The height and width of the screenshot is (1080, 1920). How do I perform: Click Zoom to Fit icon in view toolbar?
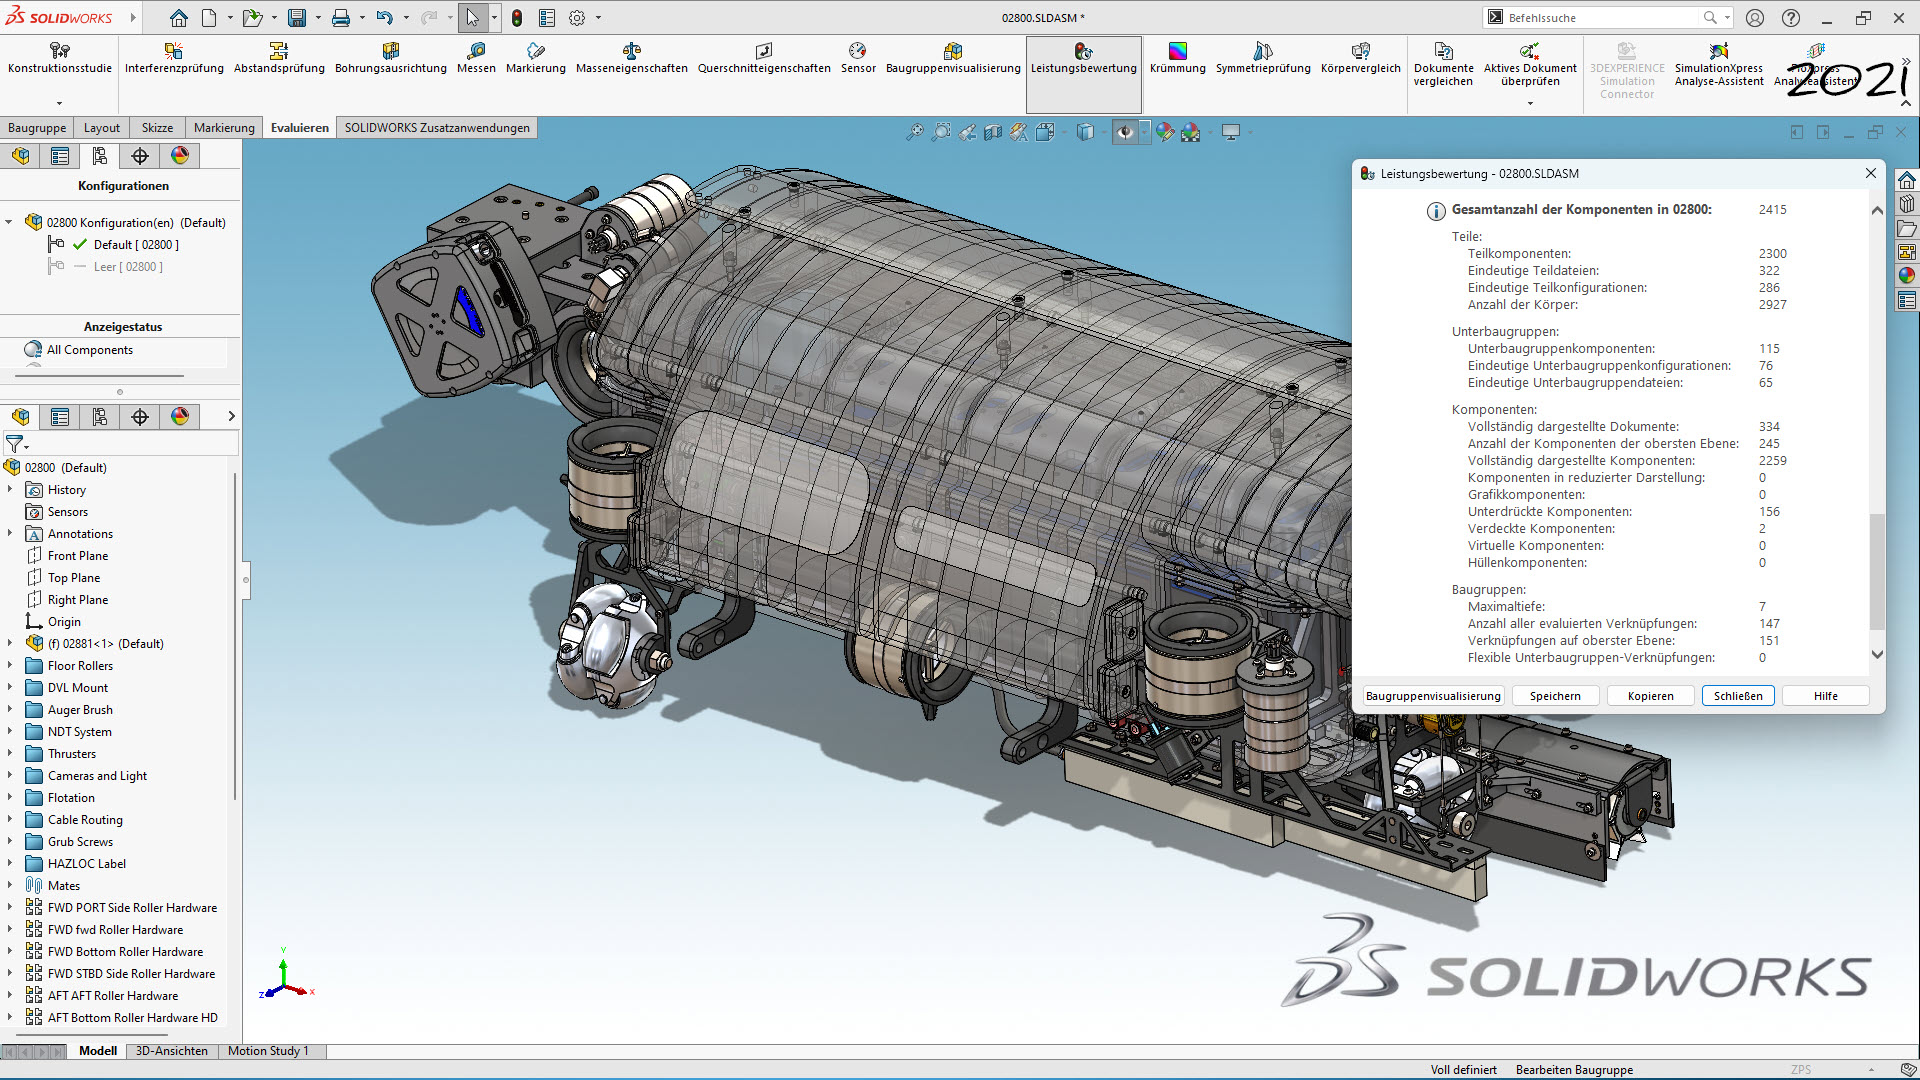pos(915,132)
